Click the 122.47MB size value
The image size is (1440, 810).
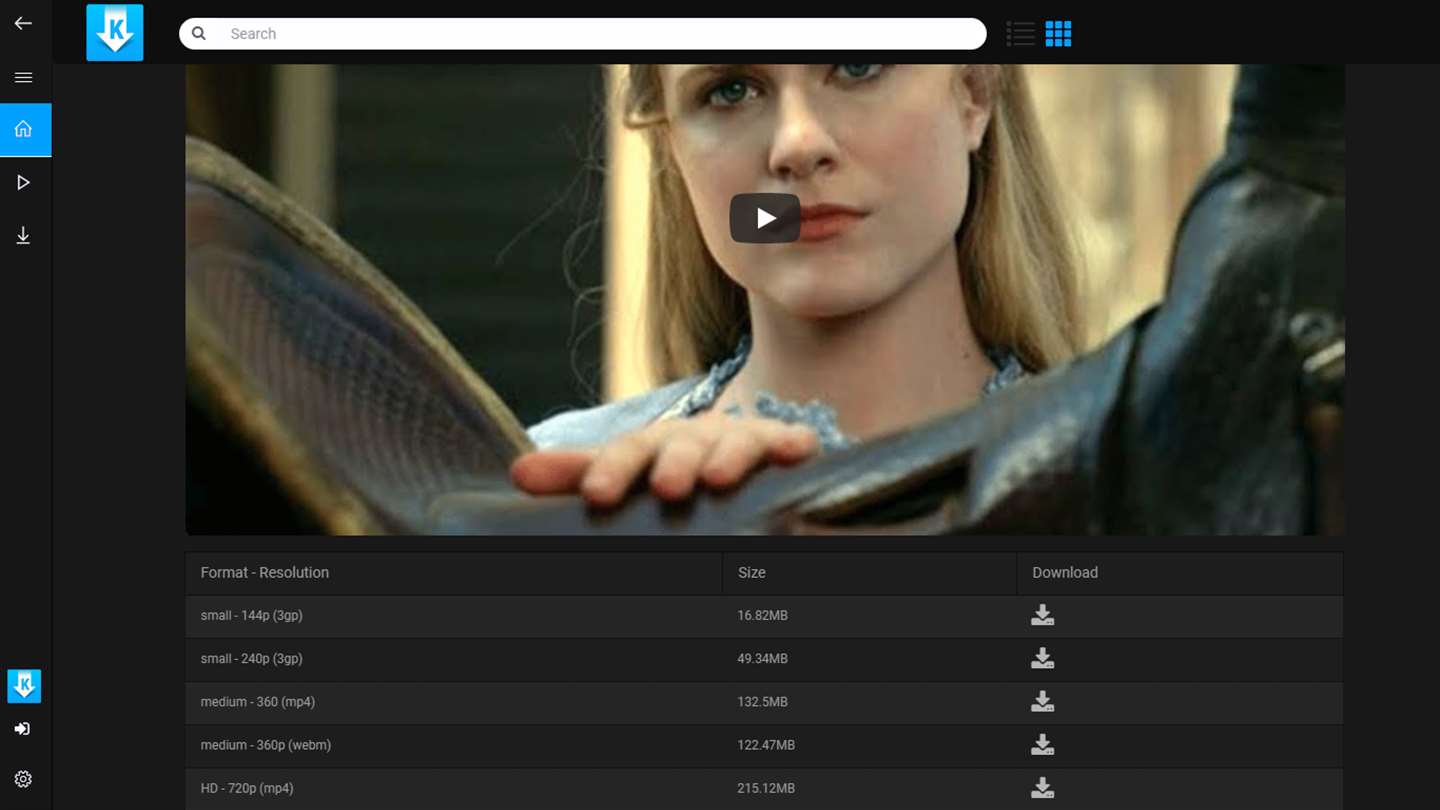click(x=766, y=745)
